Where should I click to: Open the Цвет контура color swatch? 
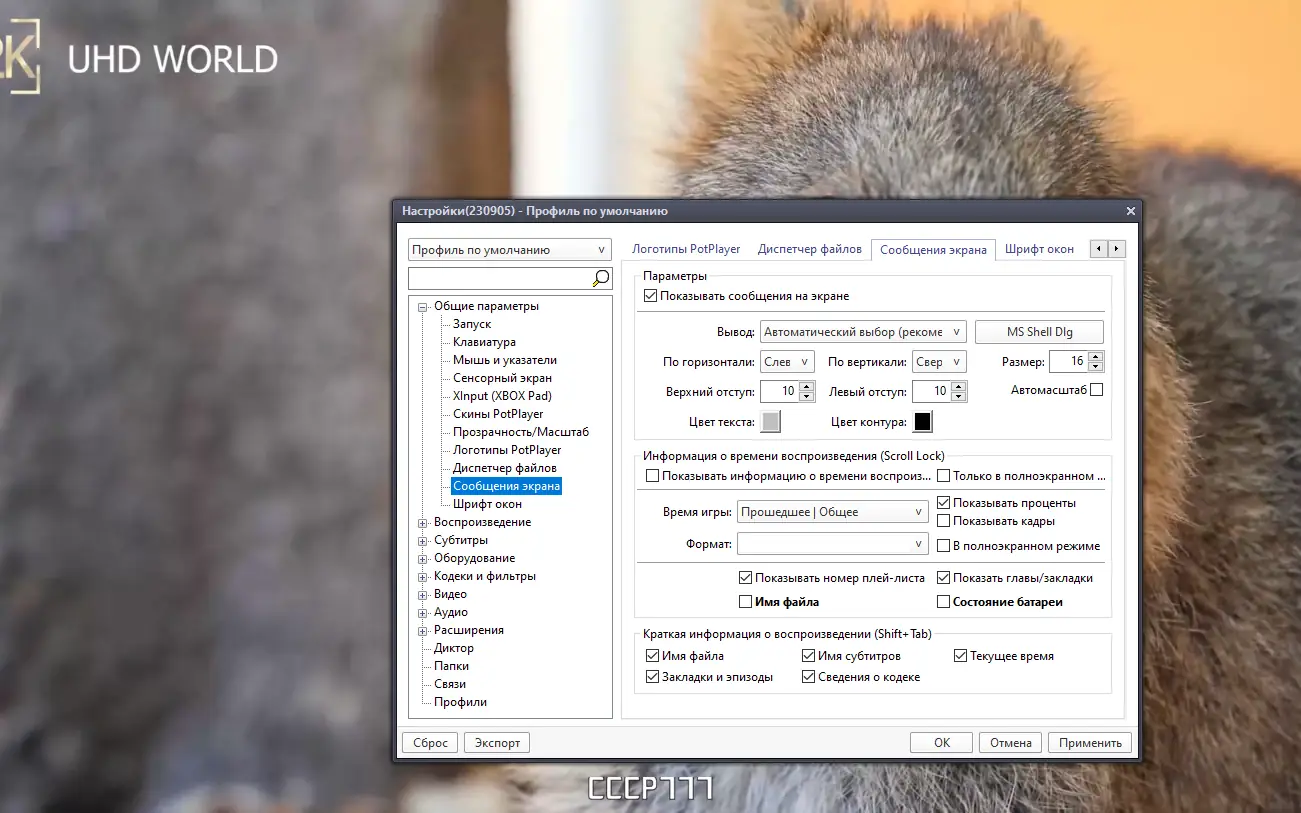click(922, 422)
